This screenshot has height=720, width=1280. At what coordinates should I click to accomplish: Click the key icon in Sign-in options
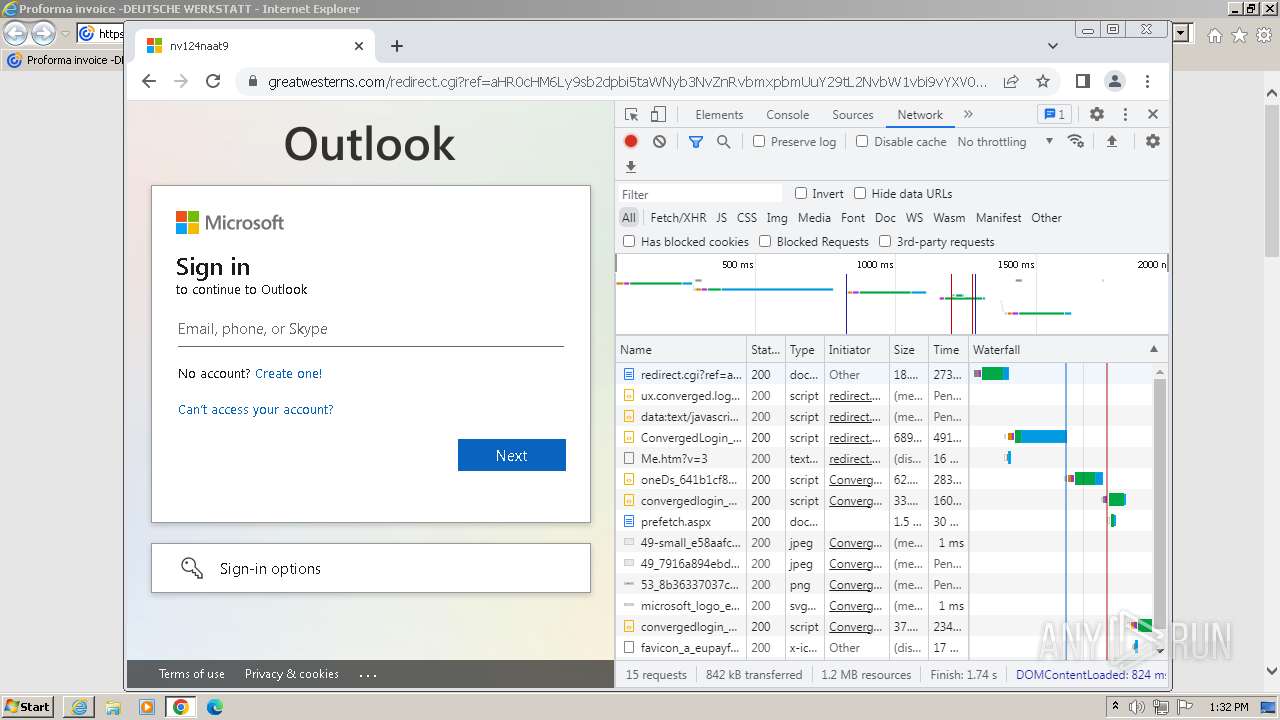coord(192,568)
